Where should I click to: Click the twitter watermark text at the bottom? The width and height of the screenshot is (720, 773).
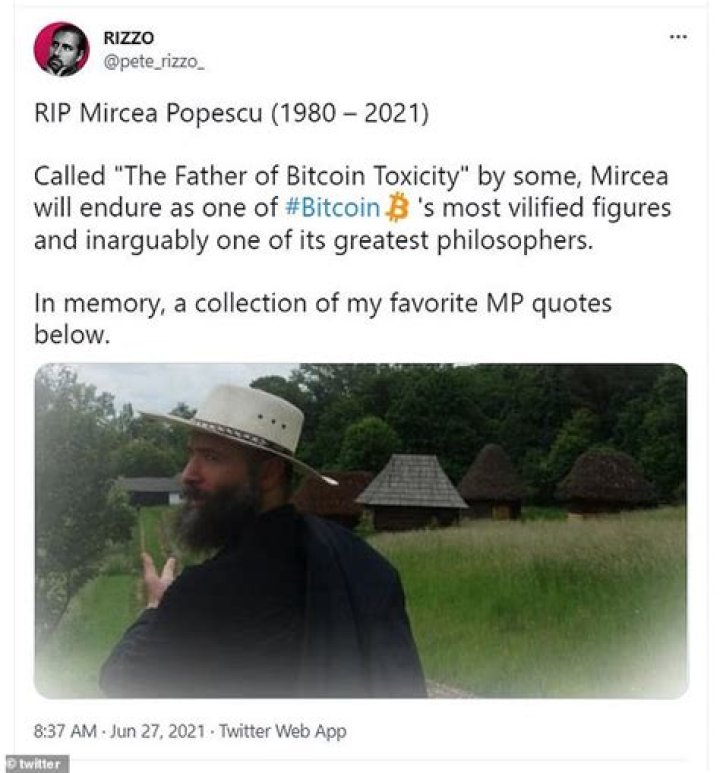(x=42, y=764)
